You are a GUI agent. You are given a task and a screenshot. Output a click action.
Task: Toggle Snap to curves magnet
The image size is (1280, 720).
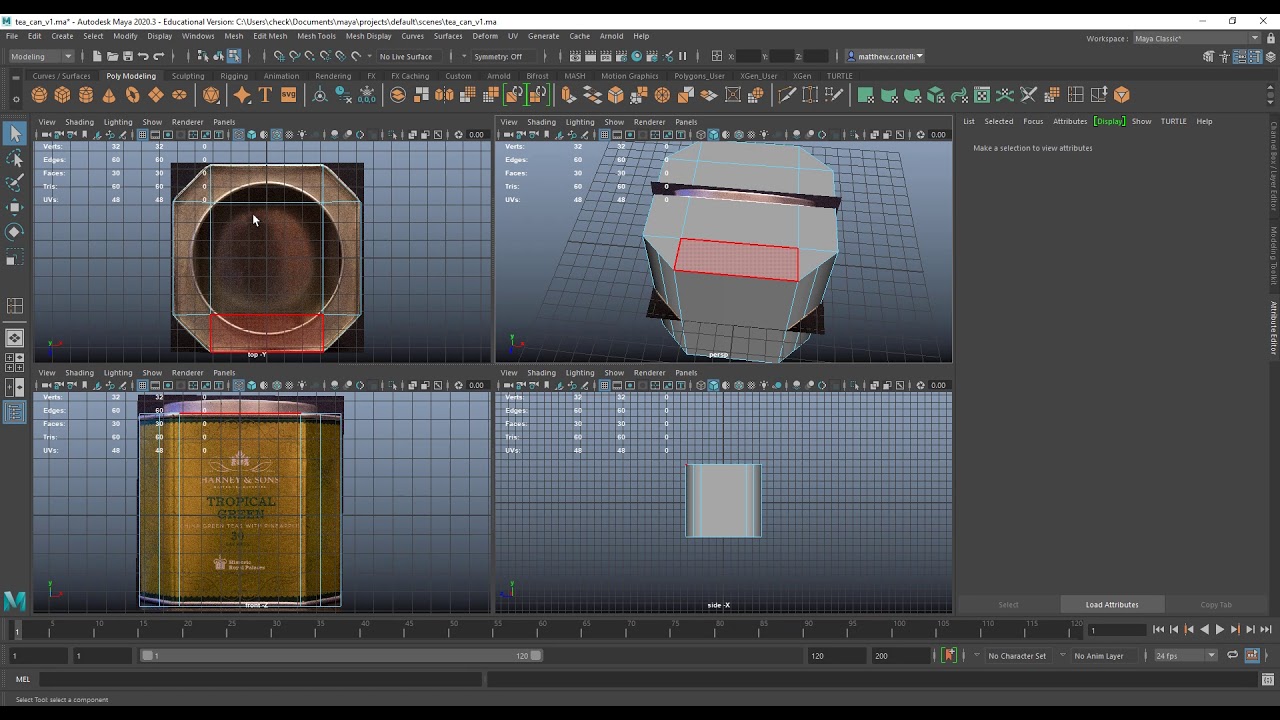tap(294, 56)
